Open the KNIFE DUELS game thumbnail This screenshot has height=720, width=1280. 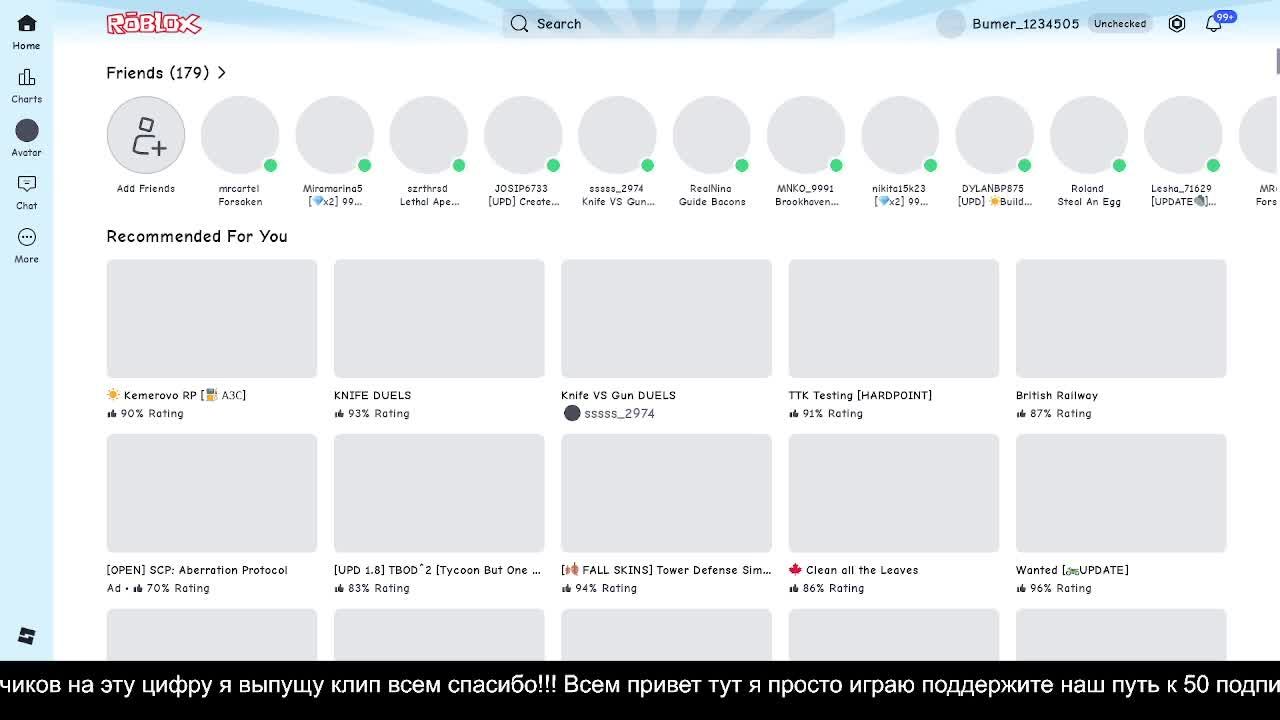(439, 319)
